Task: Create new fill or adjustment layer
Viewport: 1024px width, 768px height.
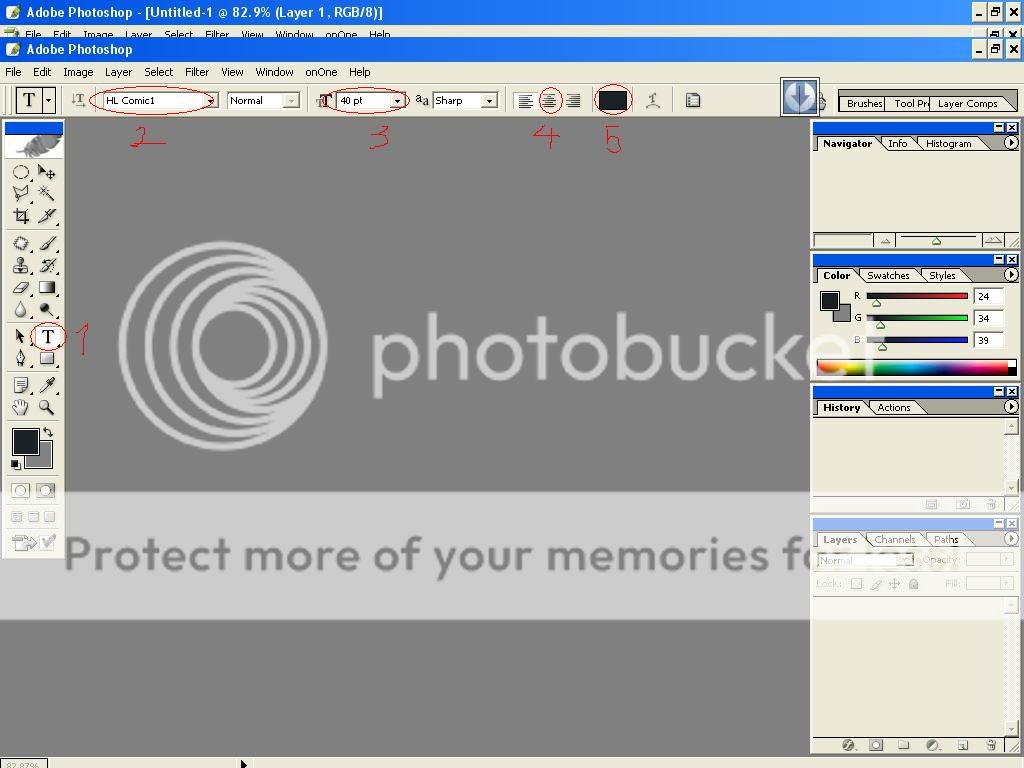Action: pyautogui.click(x=933, y=745)
